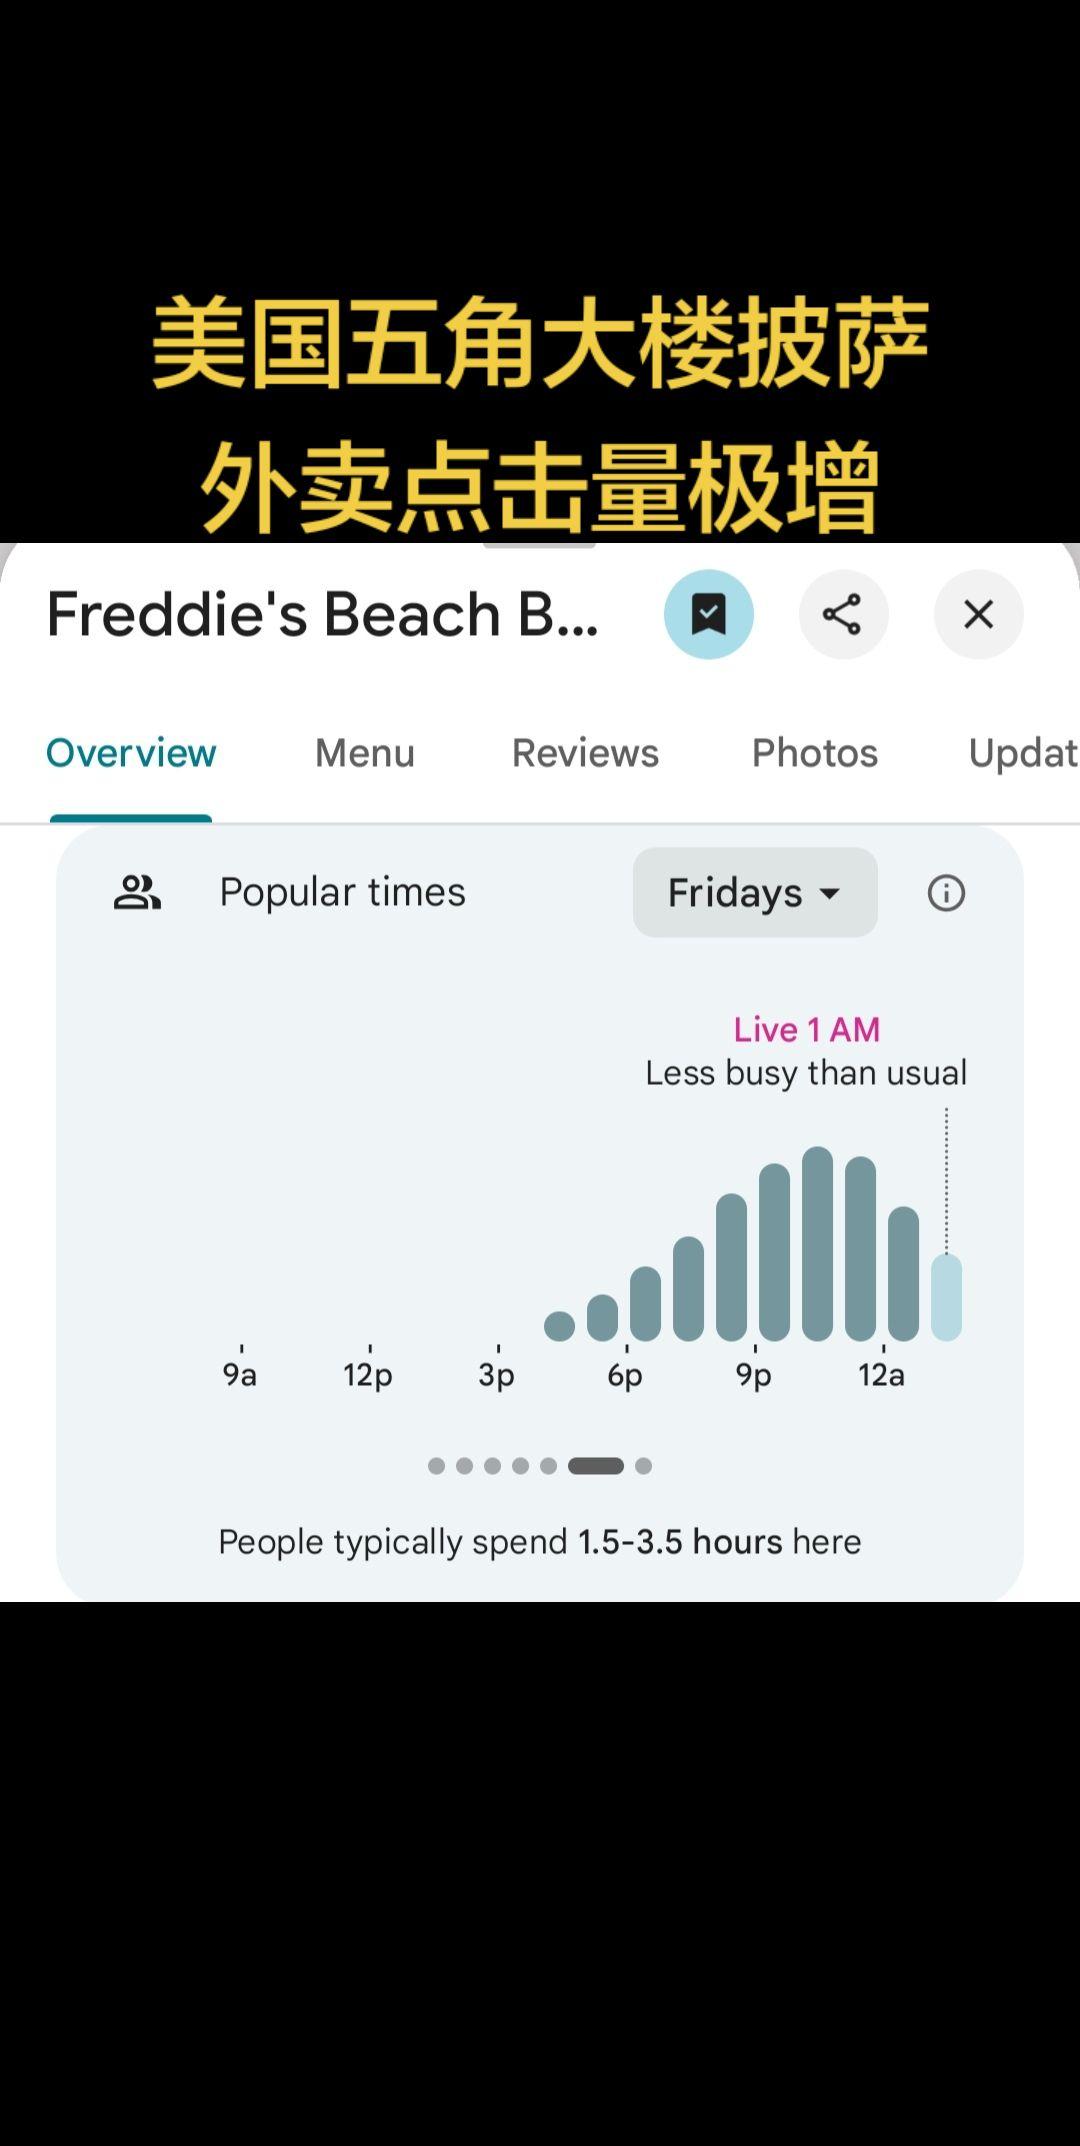1080x2146 pixels.
Task: Select the last day pagination dot
Action: tap(644, 1466)
